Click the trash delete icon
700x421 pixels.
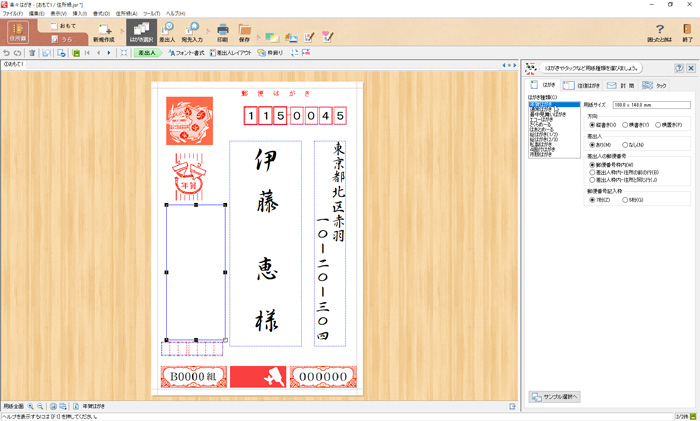point(32,53)
